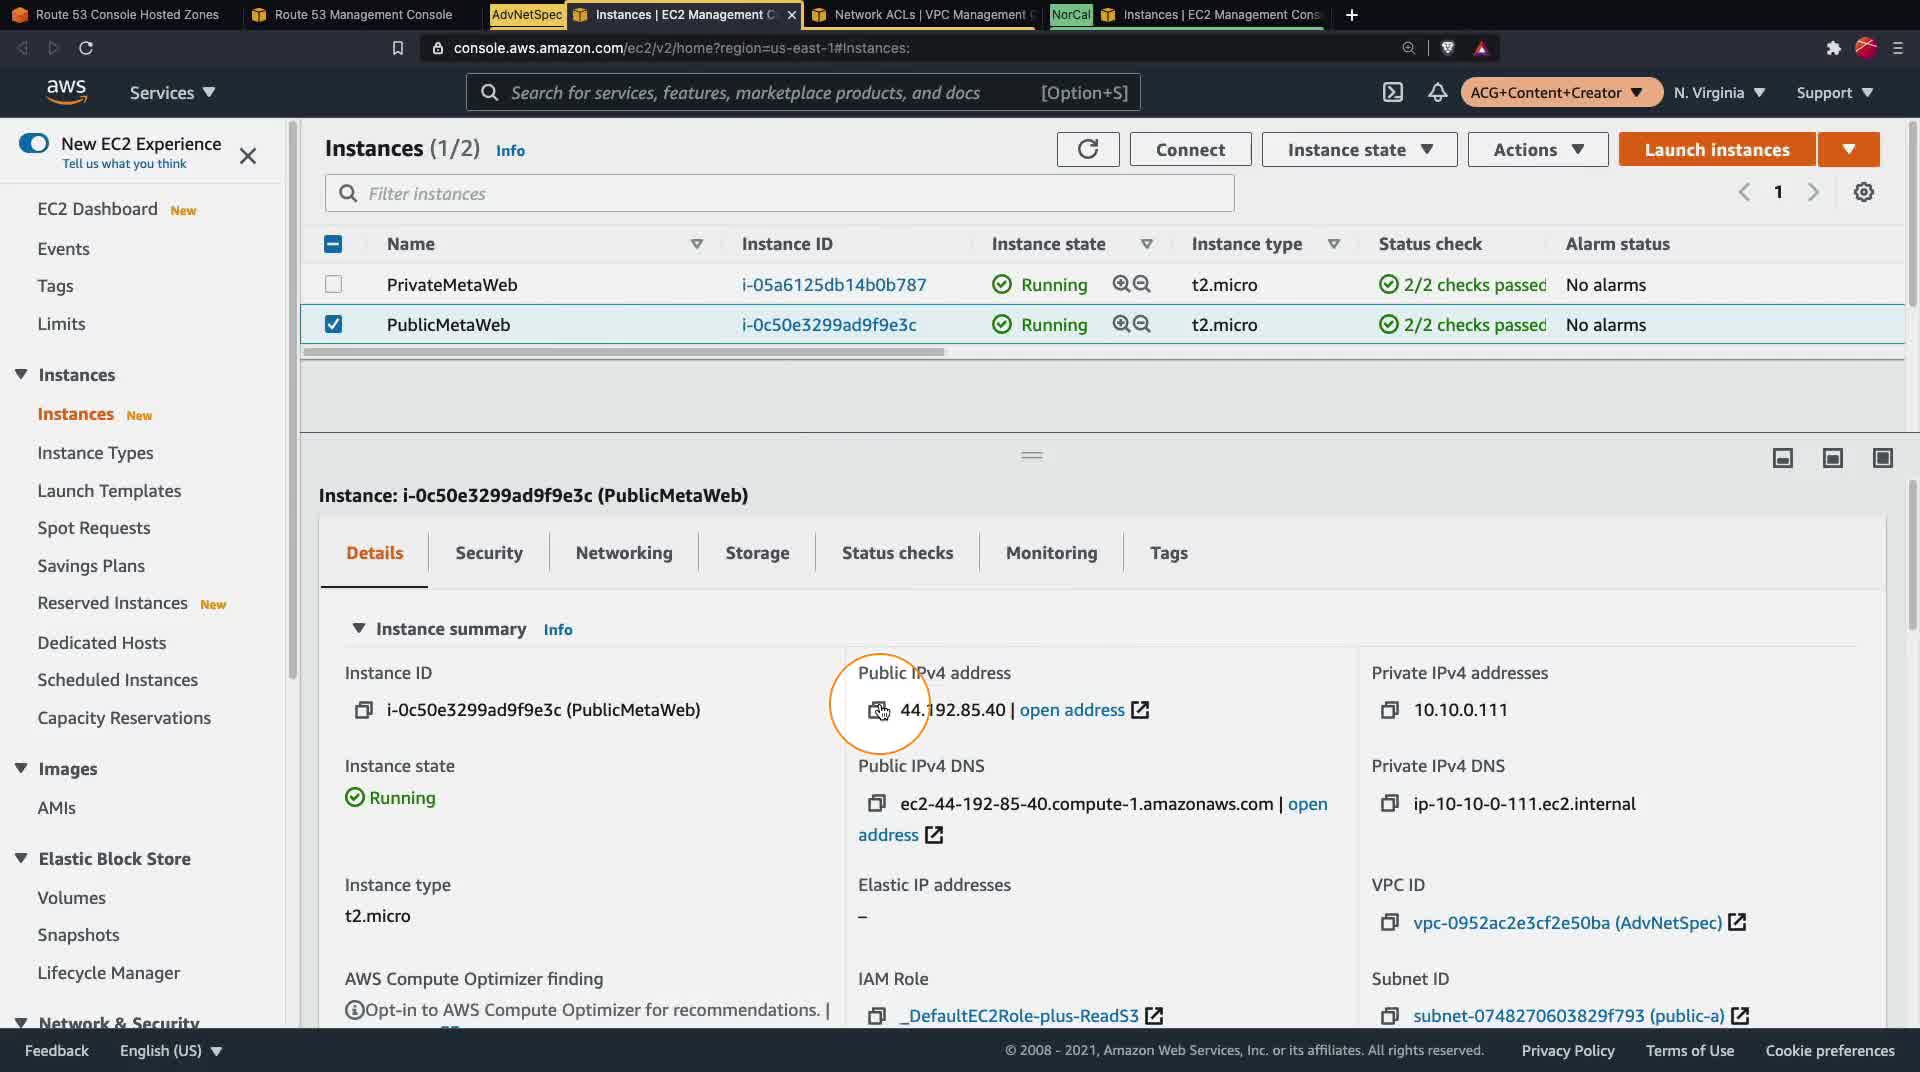The height and width of the screenshot is (1072, 1920).
Task: Open Volumes in the sidebar
Action: 71,898
